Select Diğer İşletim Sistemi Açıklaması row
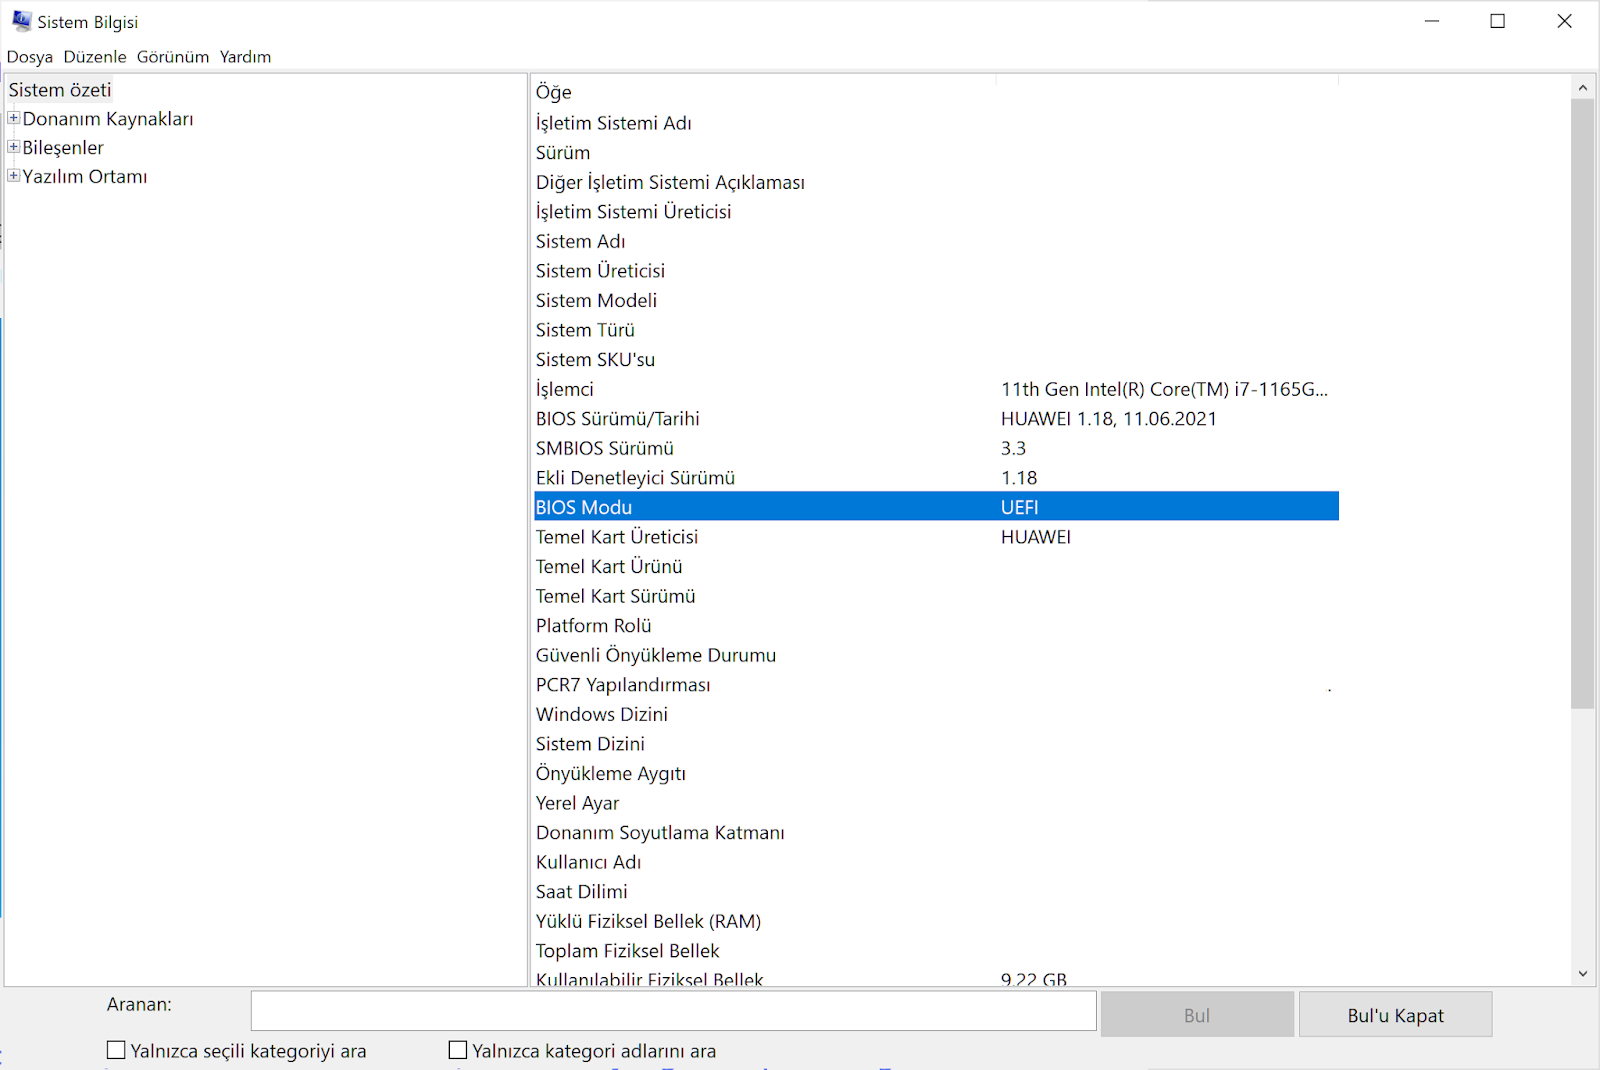1600x1070 pixels. (937, 182)
